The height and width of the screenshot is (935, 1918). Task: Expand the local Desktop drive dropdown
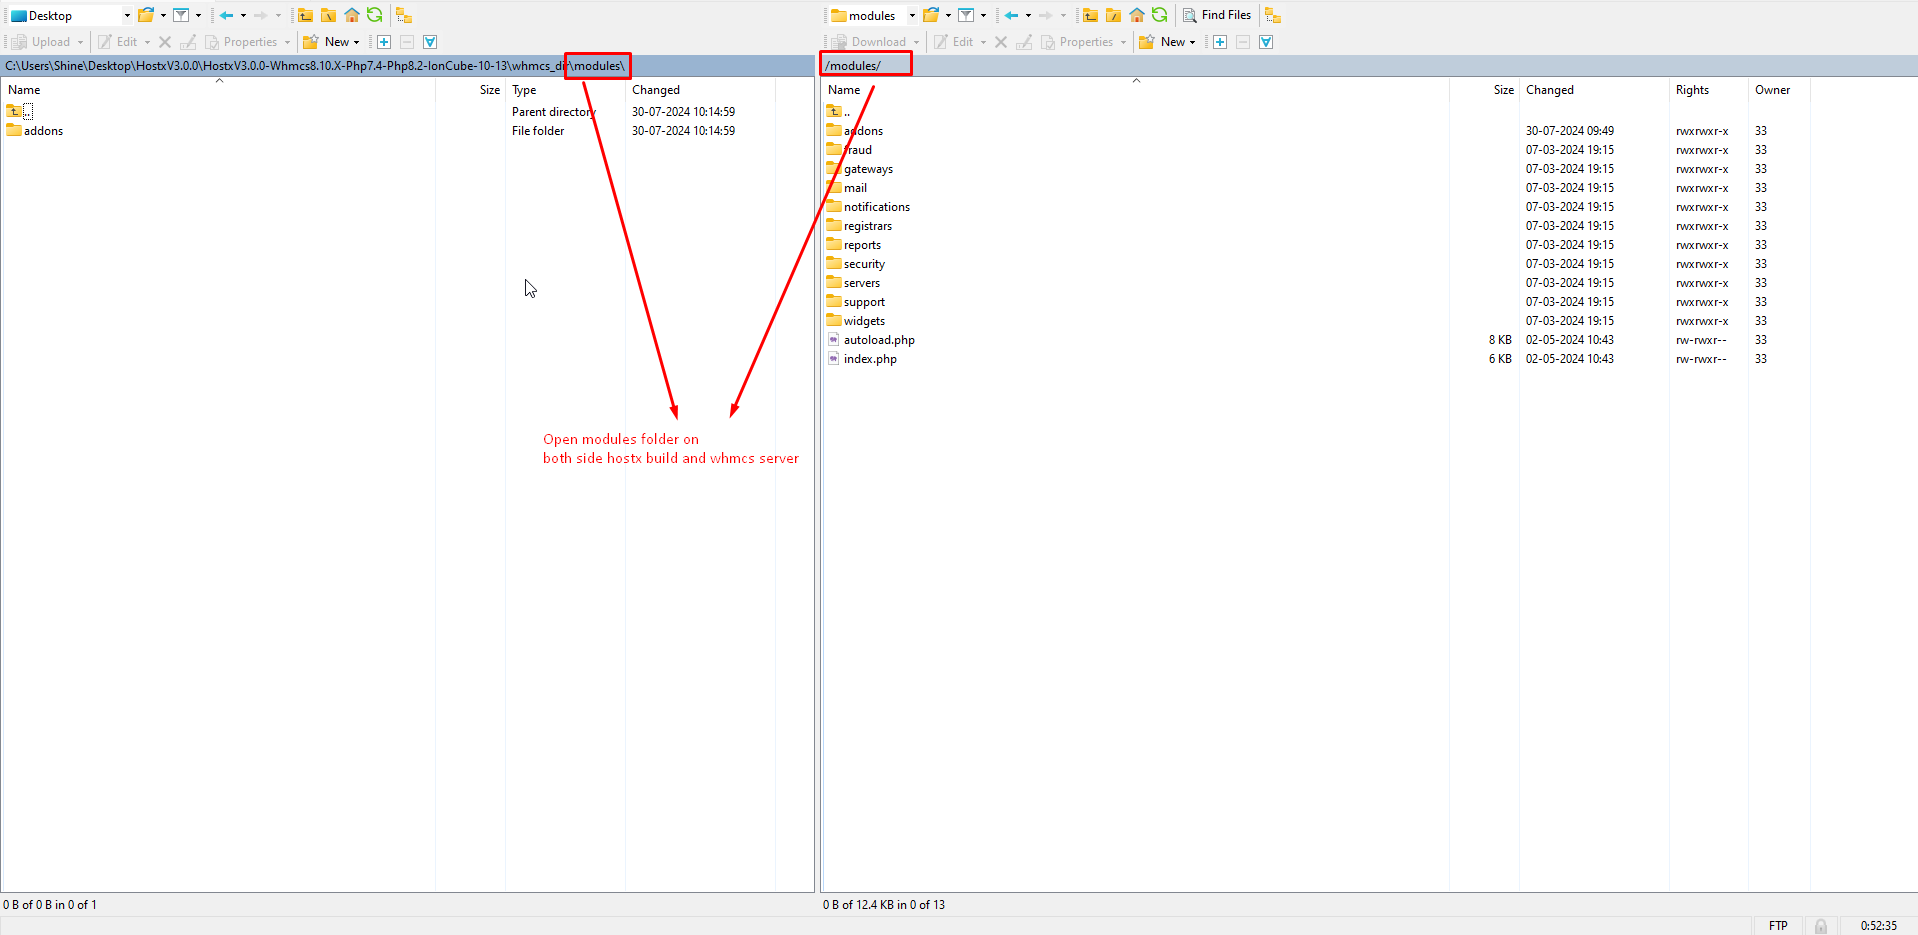[127, 16]
